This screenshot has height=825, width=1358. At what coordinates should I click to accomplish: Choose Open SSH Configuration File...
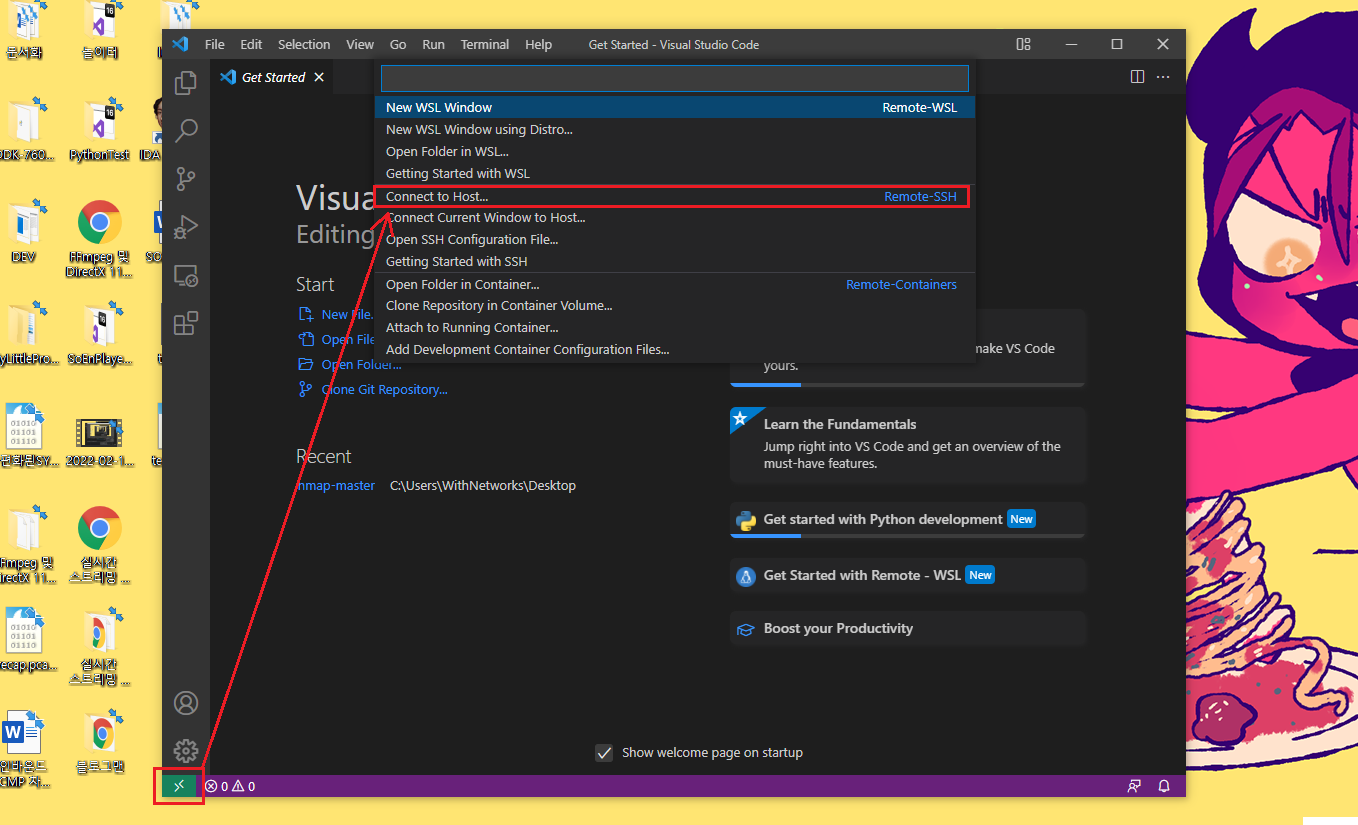pos(675,239)
